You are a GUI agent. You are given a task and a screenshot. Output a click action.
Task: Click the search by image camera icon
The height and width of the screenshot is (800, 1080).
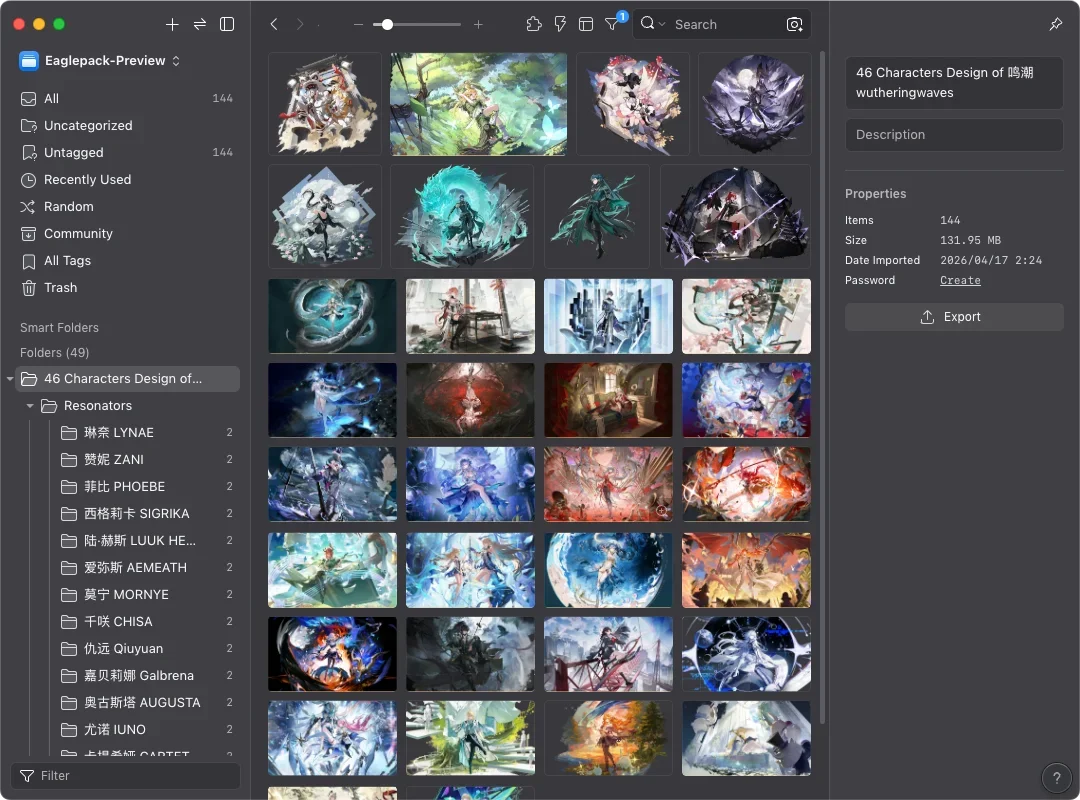pos(794,24)
